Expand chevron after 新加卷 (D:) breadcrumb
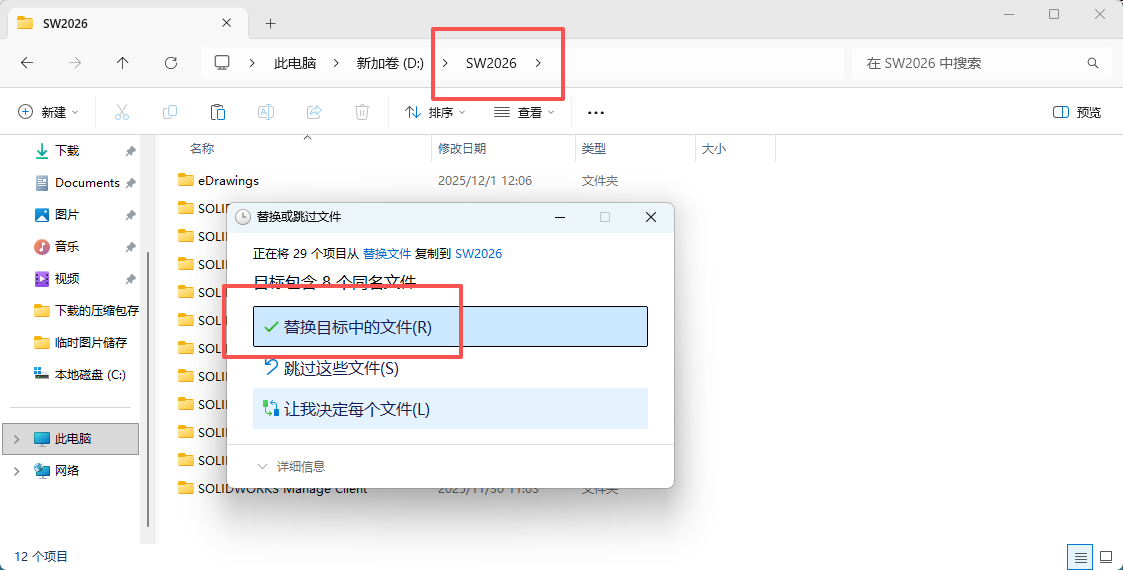This screenshot has width=1123, height=570. coord(445,63)
